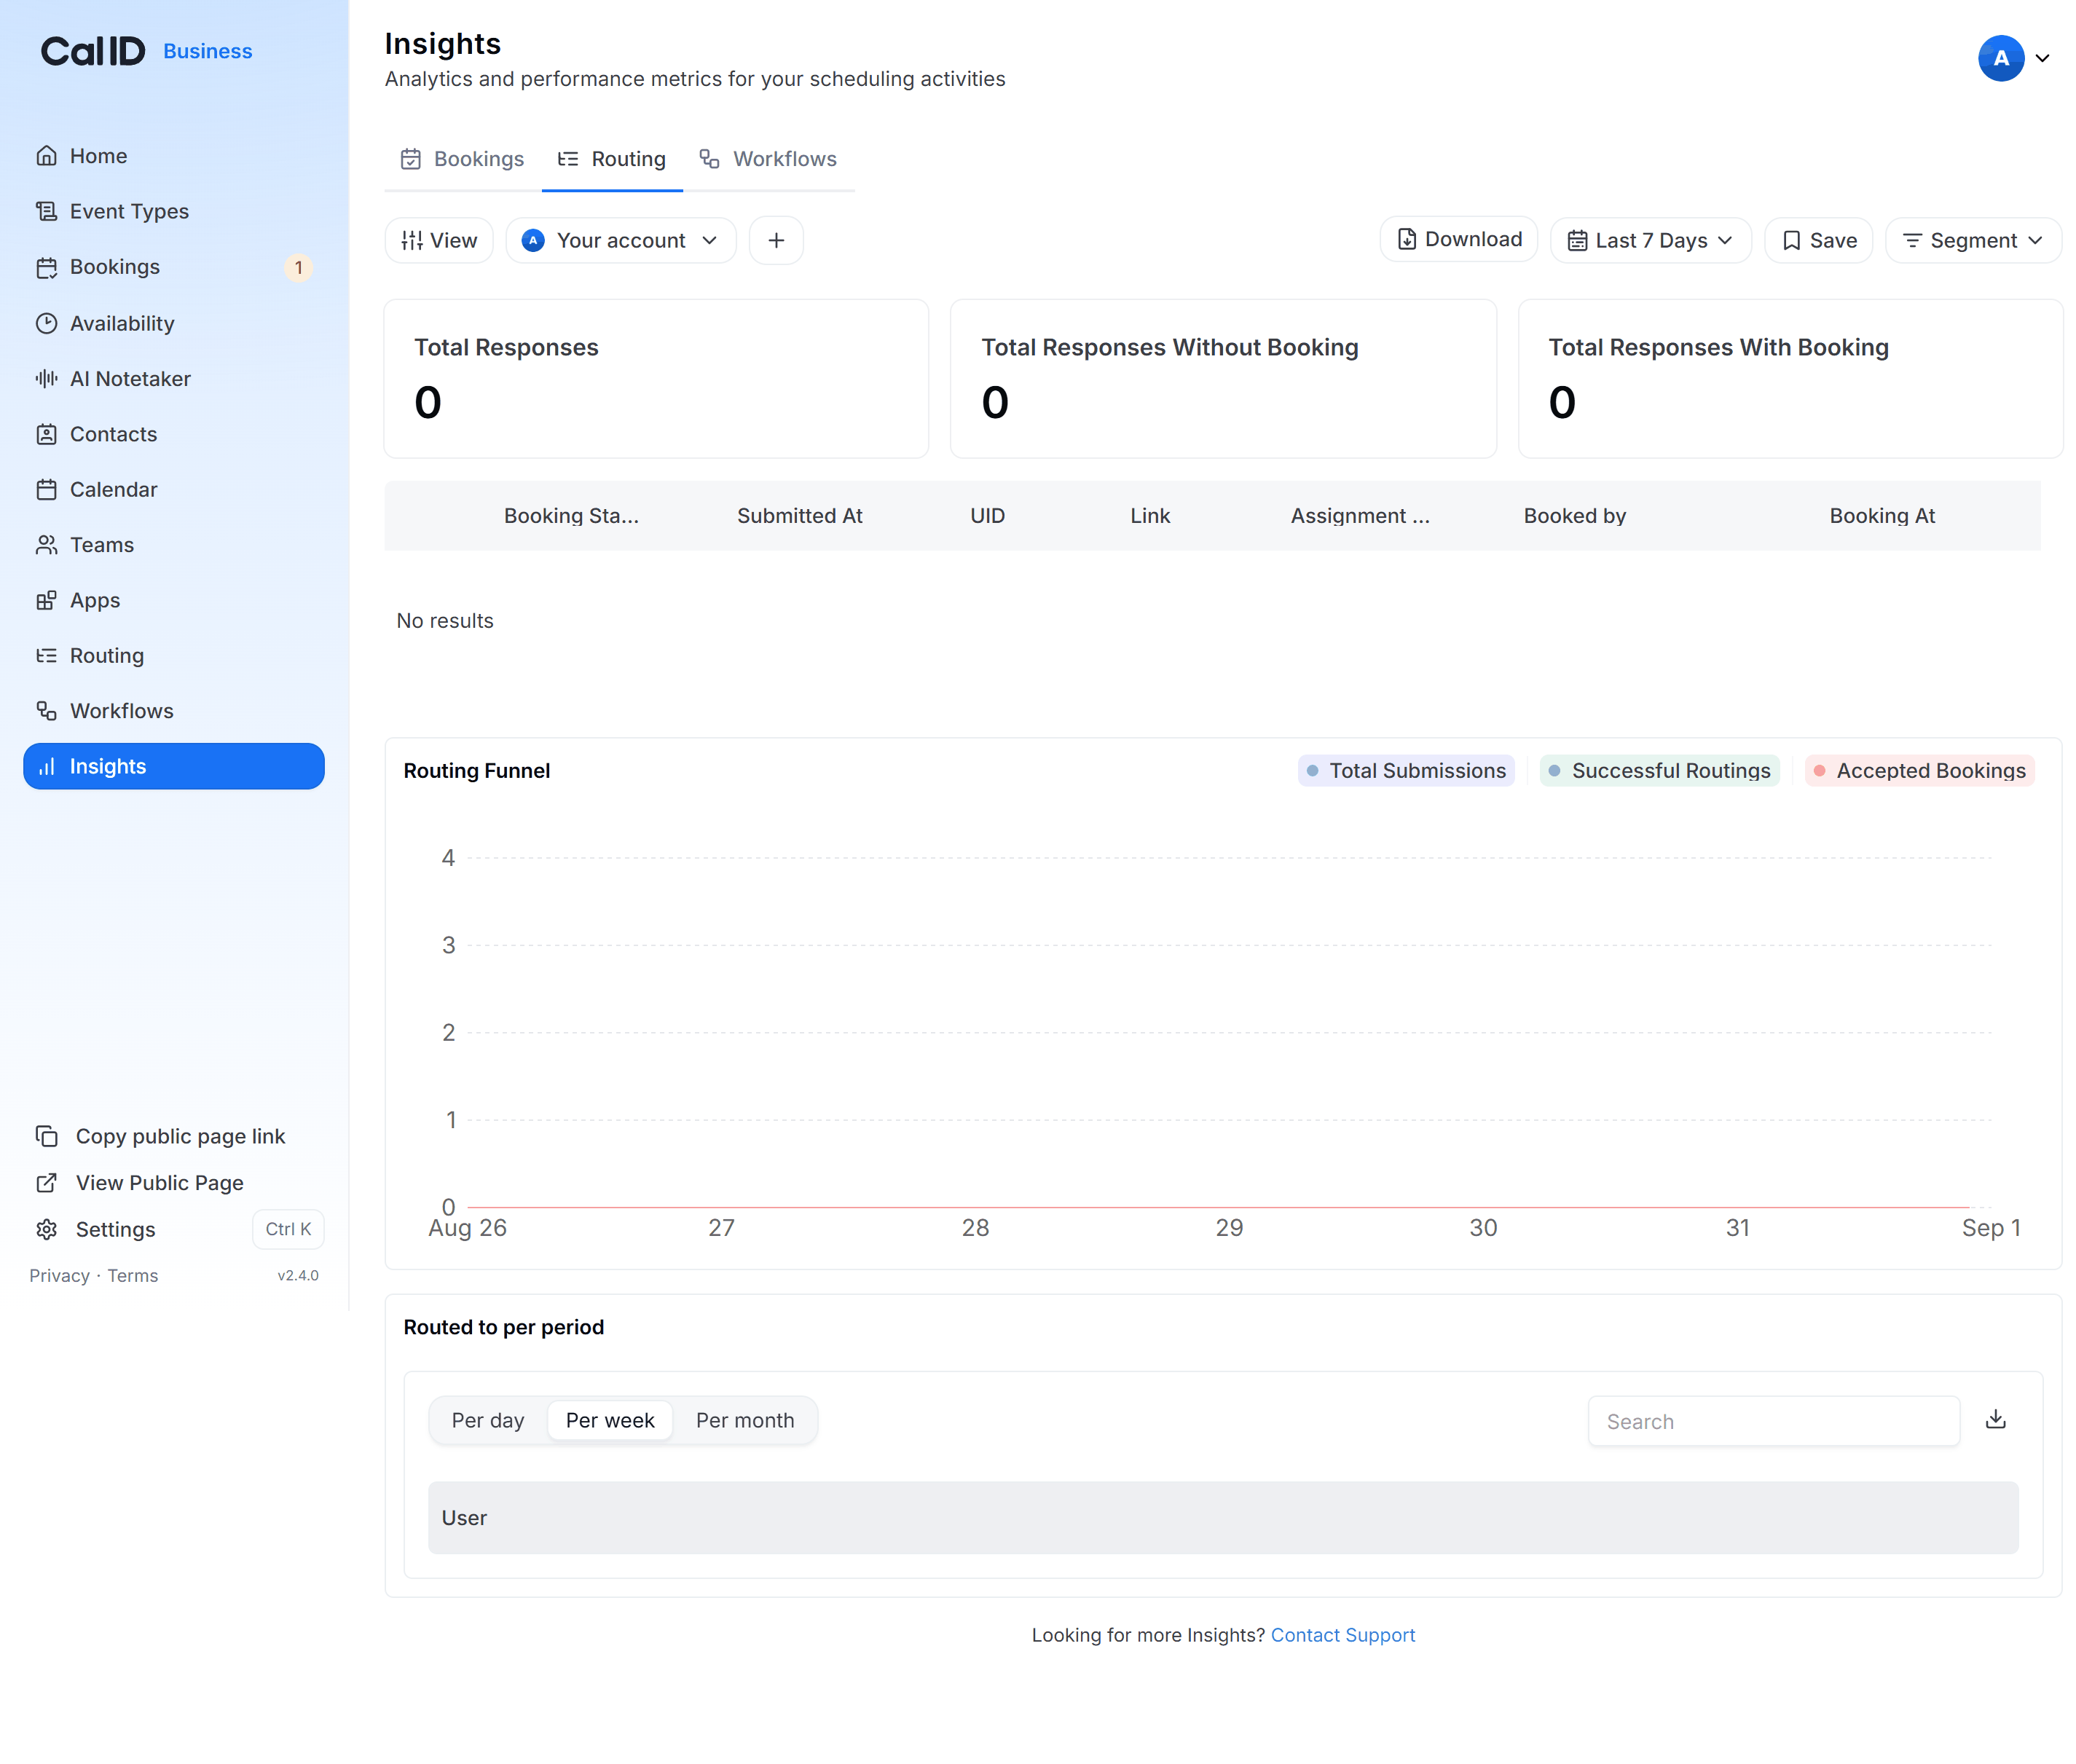This screenshot has width=2076, height=1764.
Task: Click the user avatar in top right
Action: point(2000,58)
